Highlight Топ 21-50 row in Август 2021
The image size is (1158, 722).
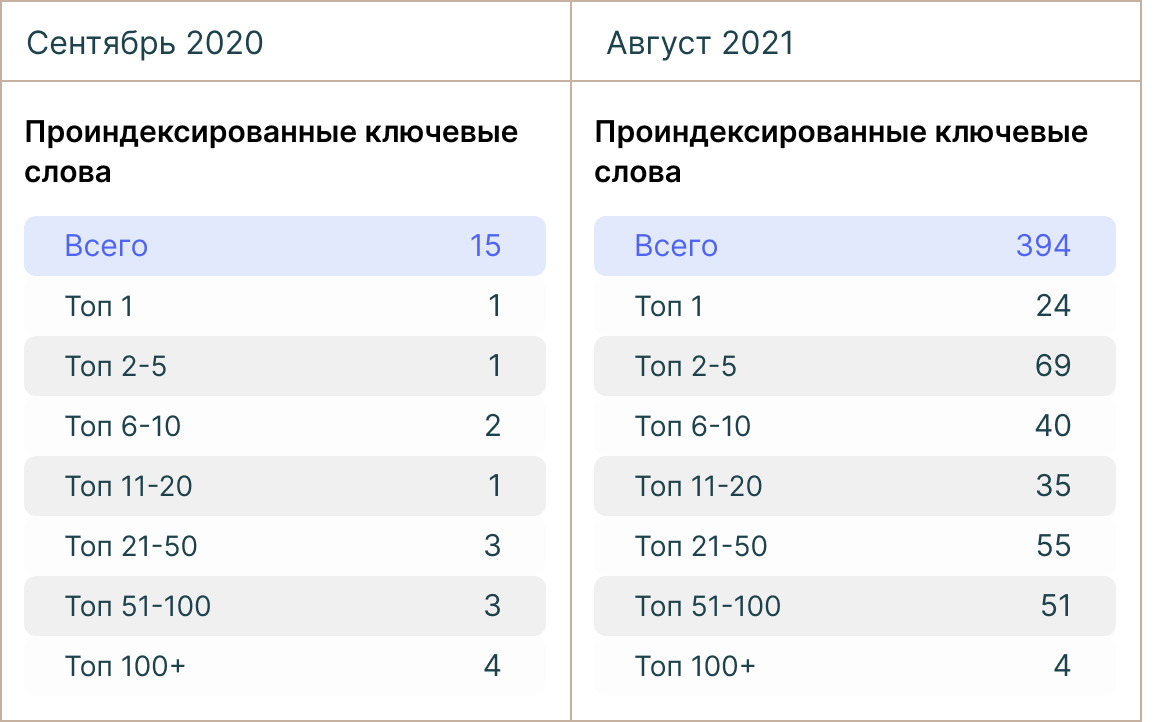click(x=854, y=546)
